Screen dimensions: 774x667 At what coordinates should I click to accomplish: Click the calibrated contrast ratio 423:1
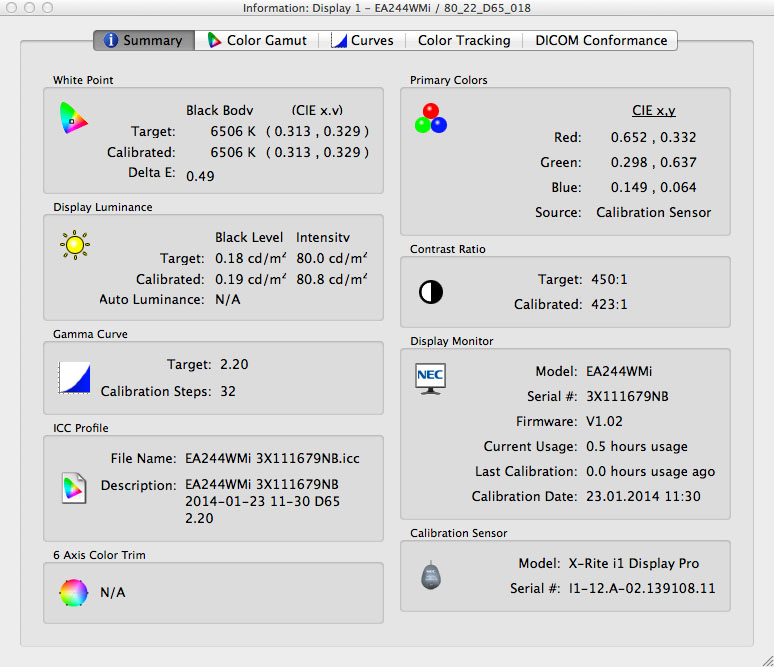(x=609, y=304)
